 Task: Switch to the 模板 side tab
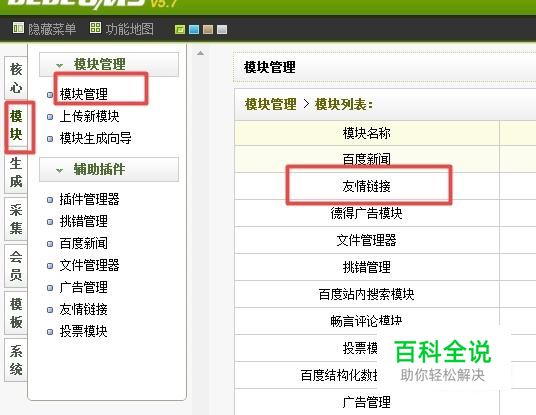(x=16, y=313)
